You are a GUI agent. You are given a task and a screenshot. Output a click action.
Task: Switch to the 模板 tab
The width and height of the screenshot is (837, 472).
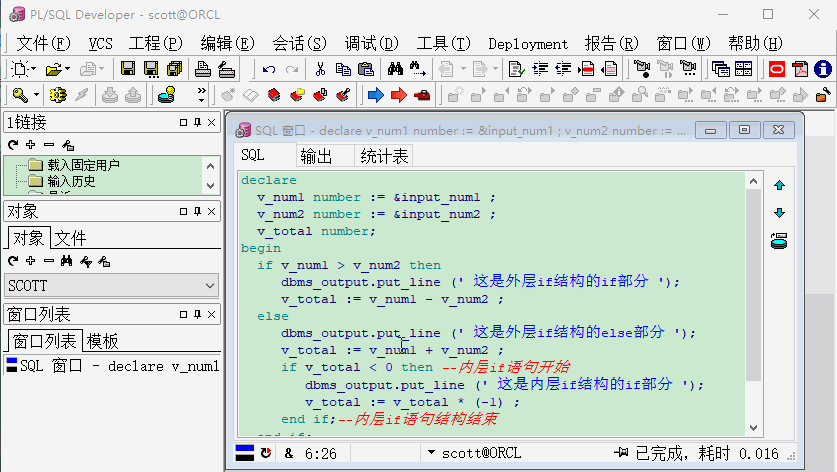[102, 341]
